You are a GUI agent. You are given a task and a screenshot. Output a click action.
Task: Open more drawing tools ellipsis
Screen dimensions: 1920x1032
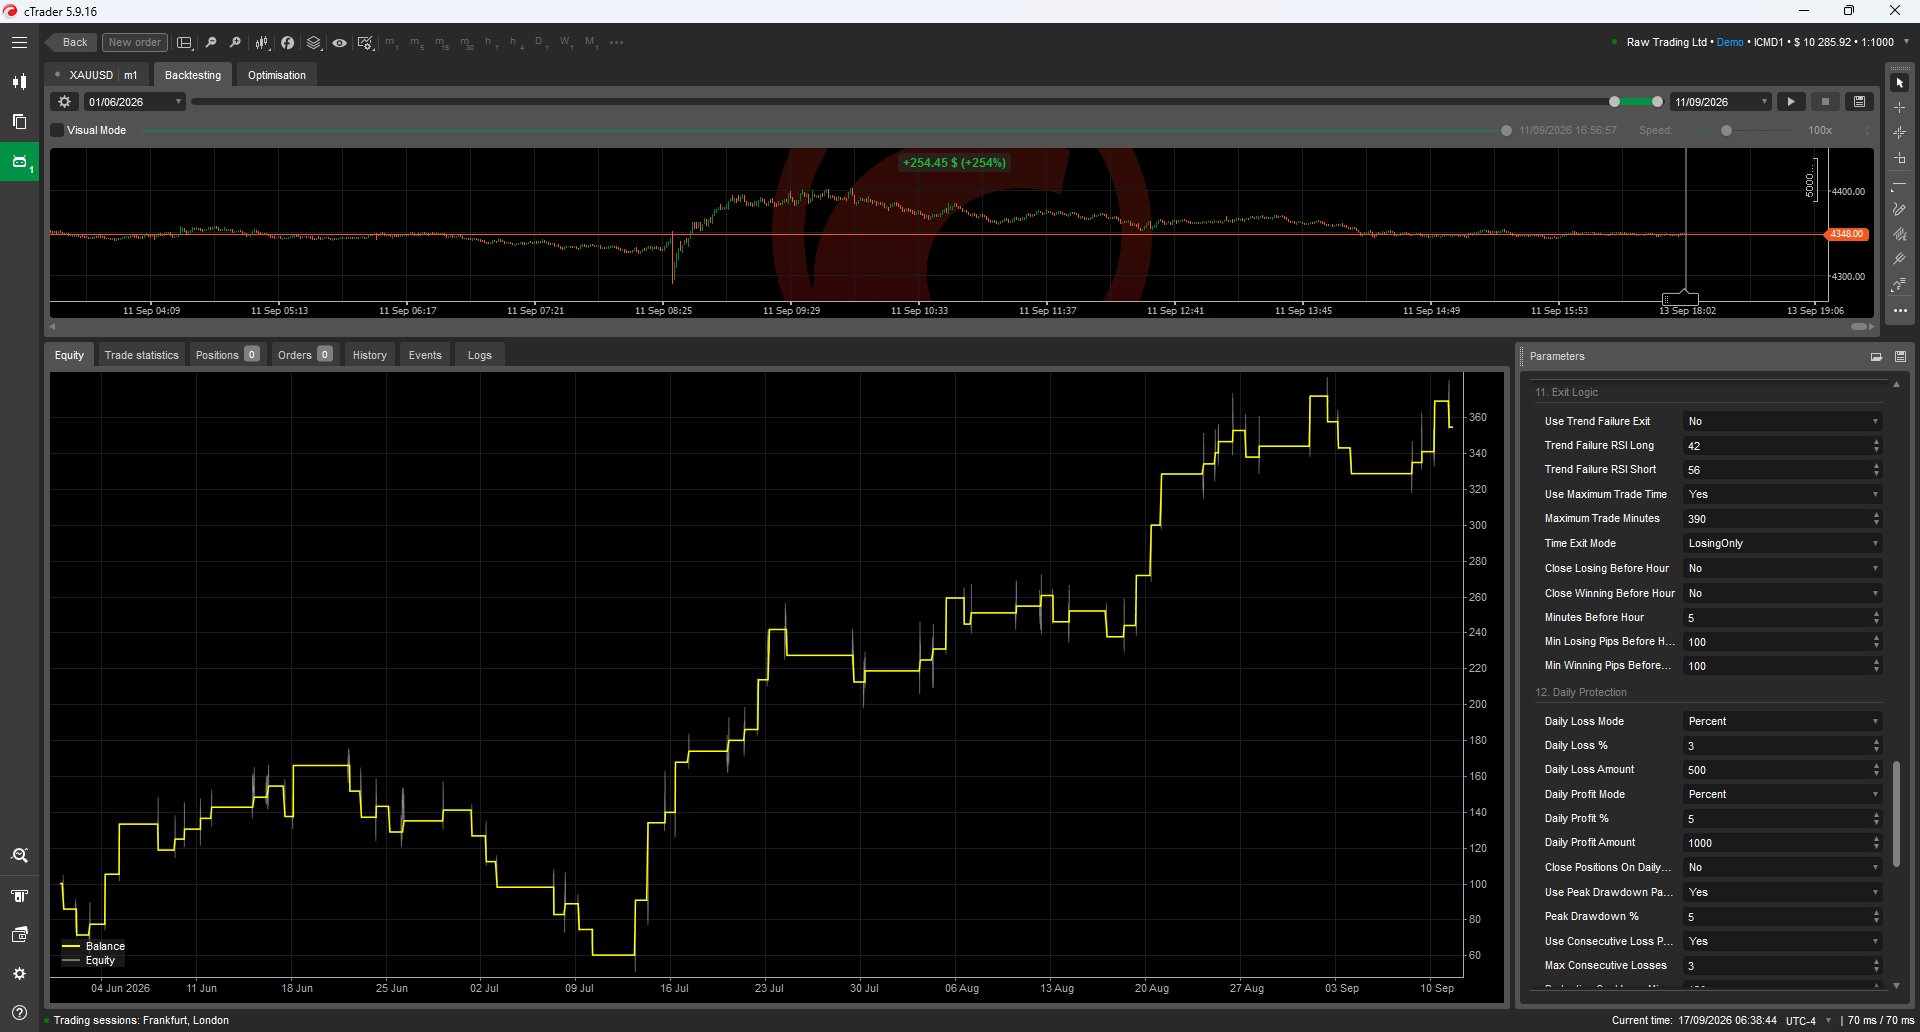tap(1899, 311)
